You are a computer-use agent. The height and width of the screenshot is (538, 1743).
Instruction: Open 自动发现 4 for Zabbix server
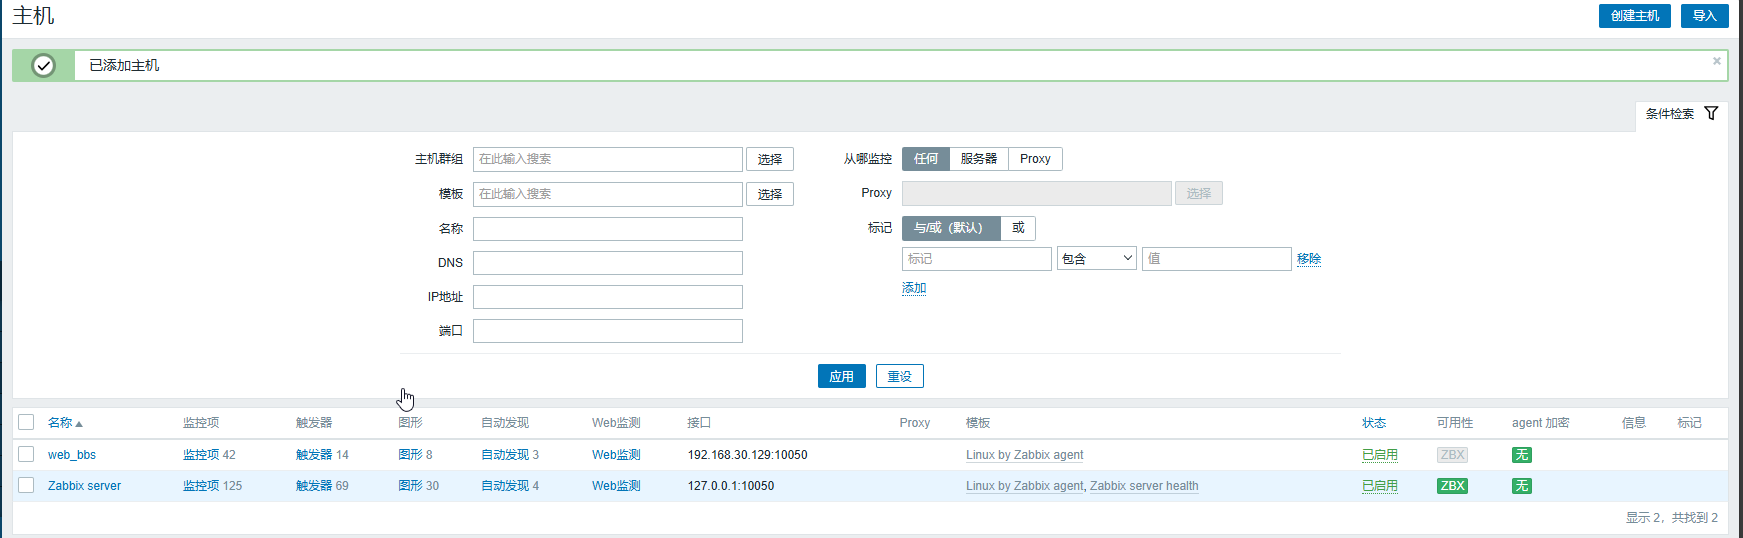(505, 486)
